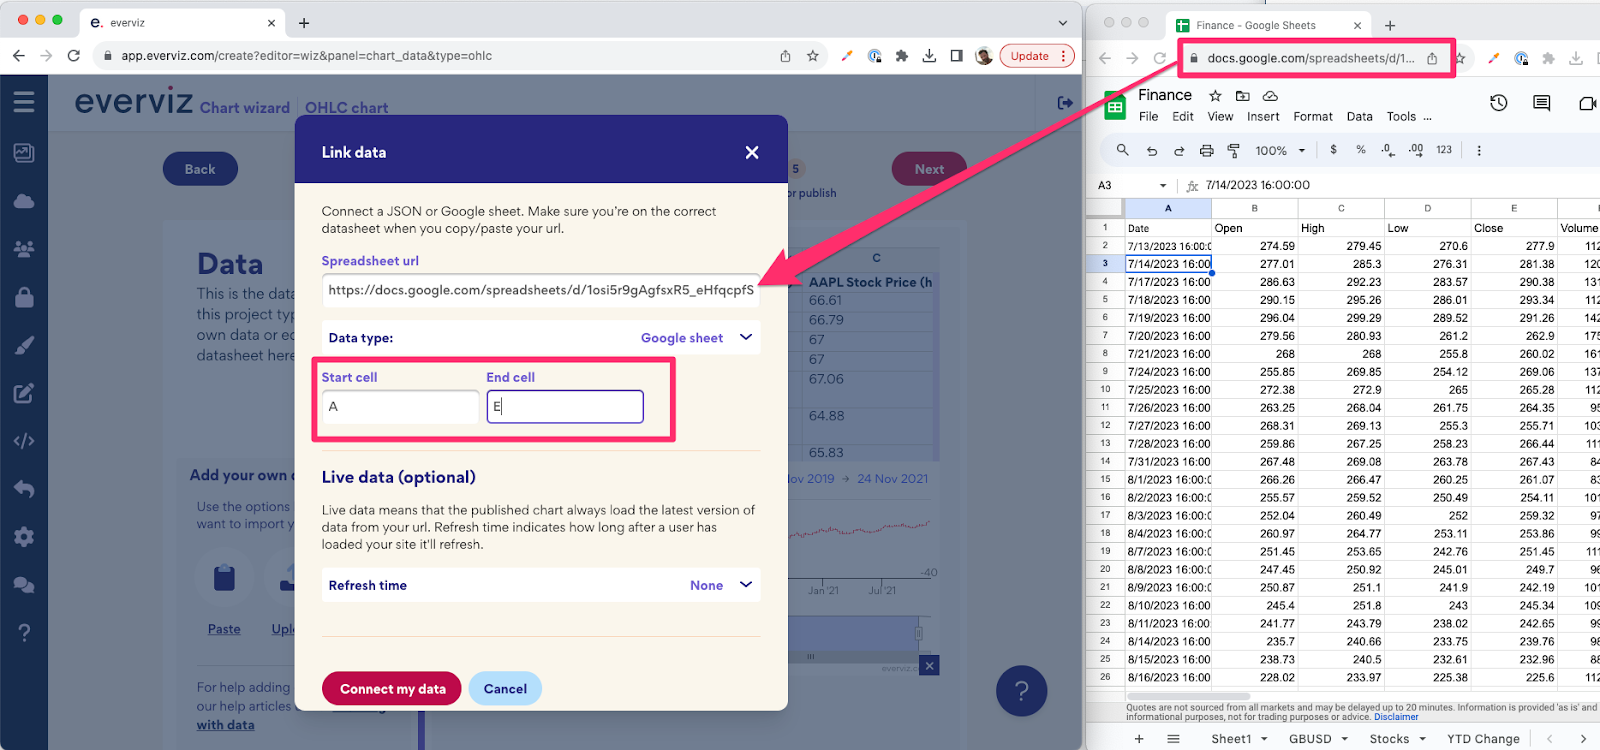This screenshot has width=1600, height=750.
Task: Click the everviz address bar URL
Action: (x=307, y=56)
